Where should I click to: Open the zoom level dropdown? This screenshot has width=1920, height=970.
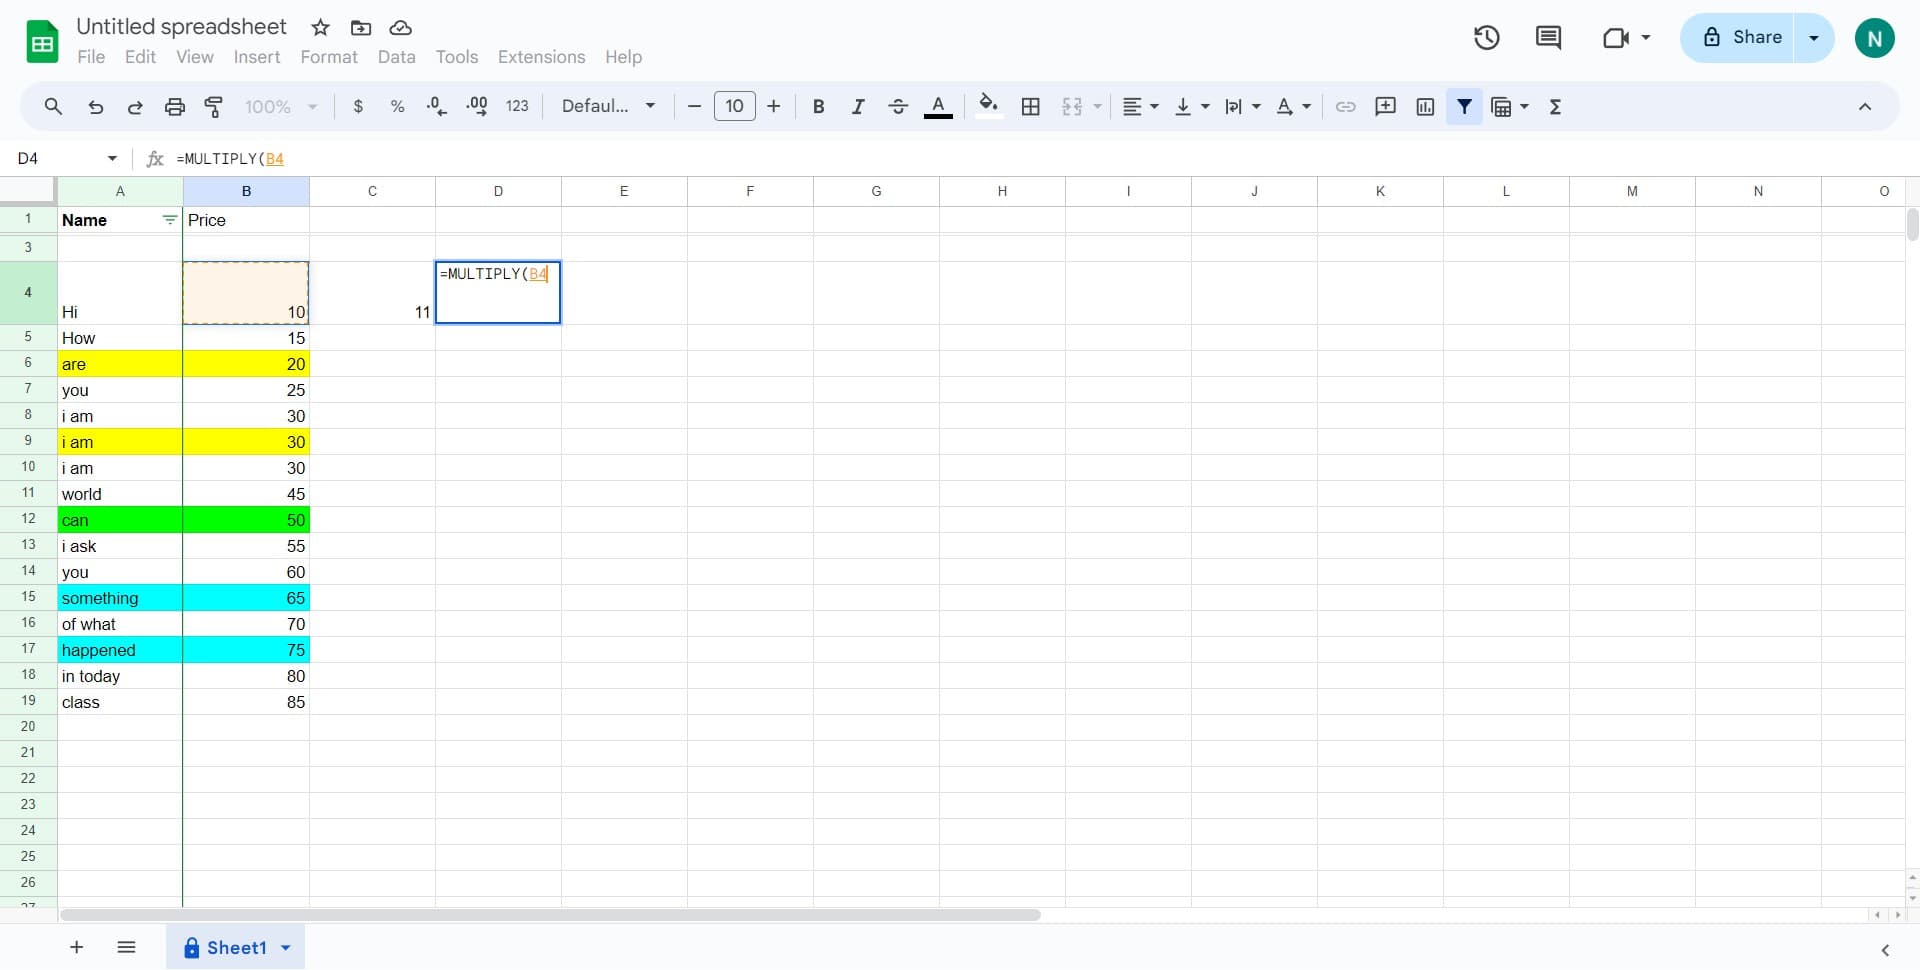click(278, 106)
